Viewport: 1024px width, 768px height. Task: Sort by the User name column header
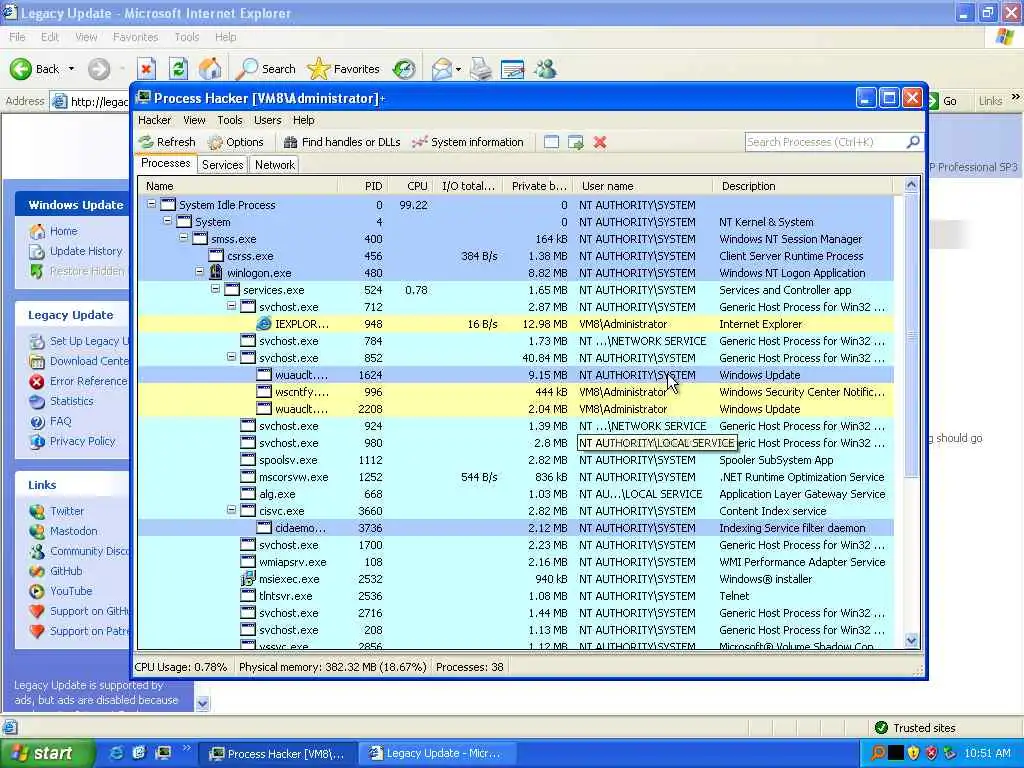pos(643,186)
